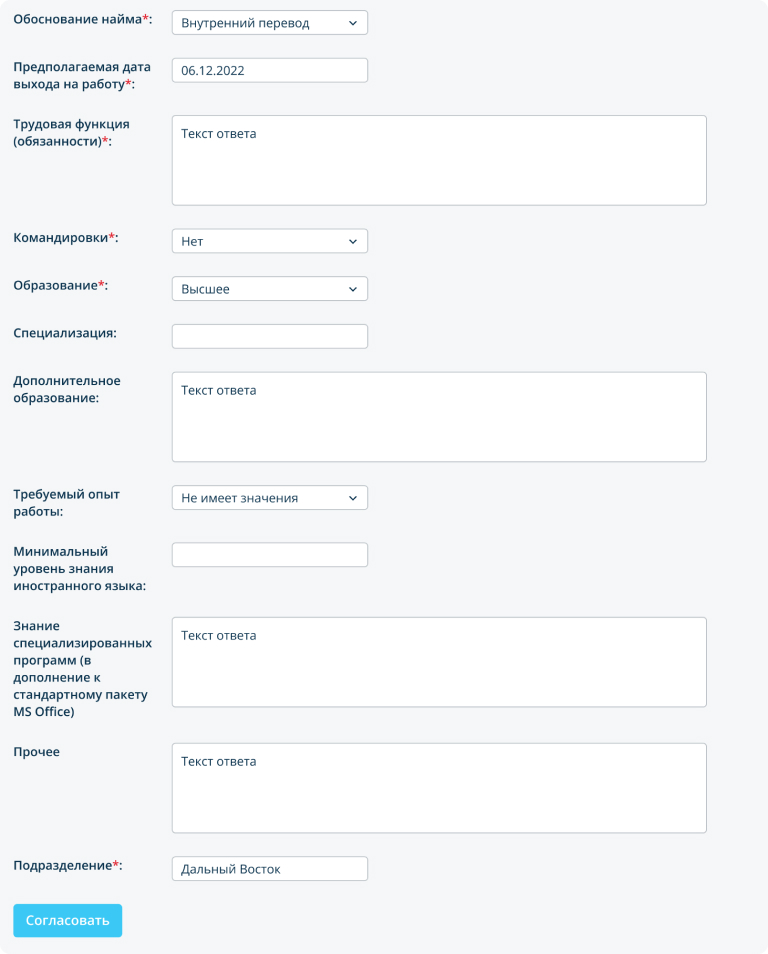
Task: Click the chevron beside Не имеет значения
Action: (x=353, y=498)
